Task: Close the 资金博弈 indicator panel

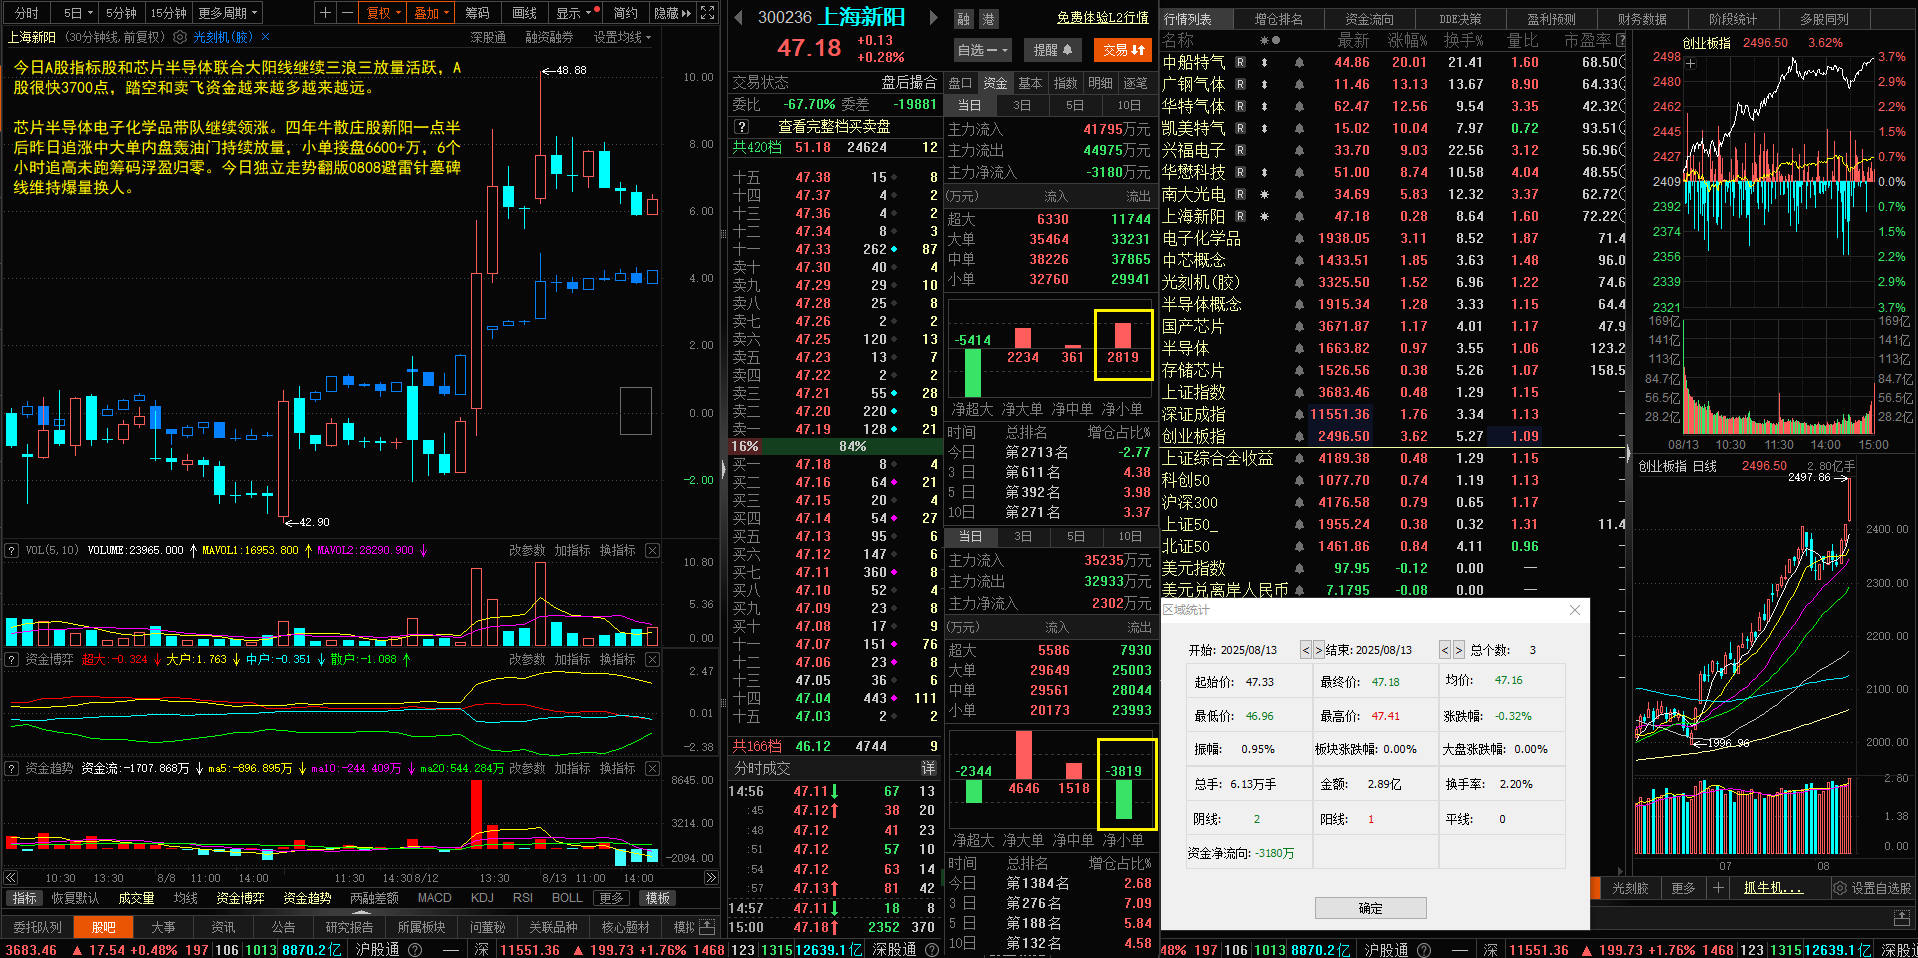Action: click(652, 659)
